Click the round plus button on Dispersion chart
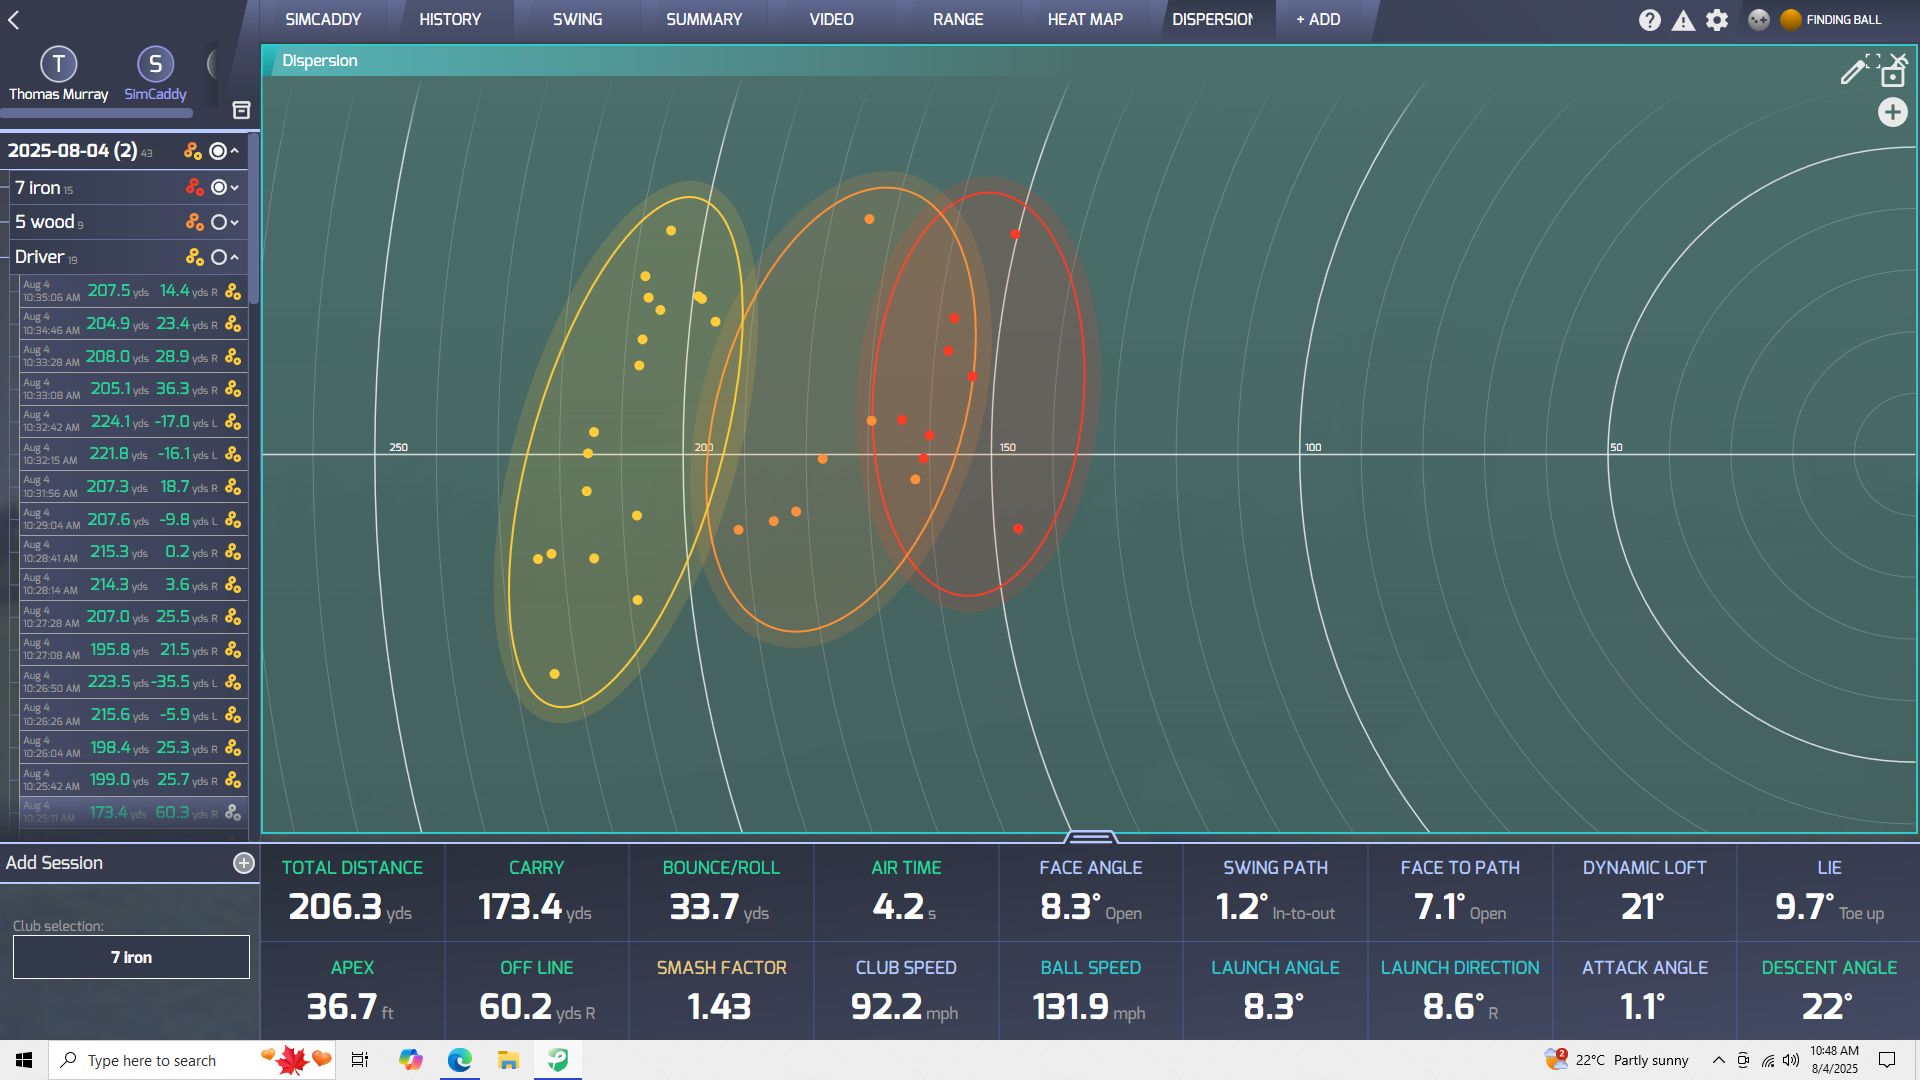 pyautogui.click(x=1892, y=112)
